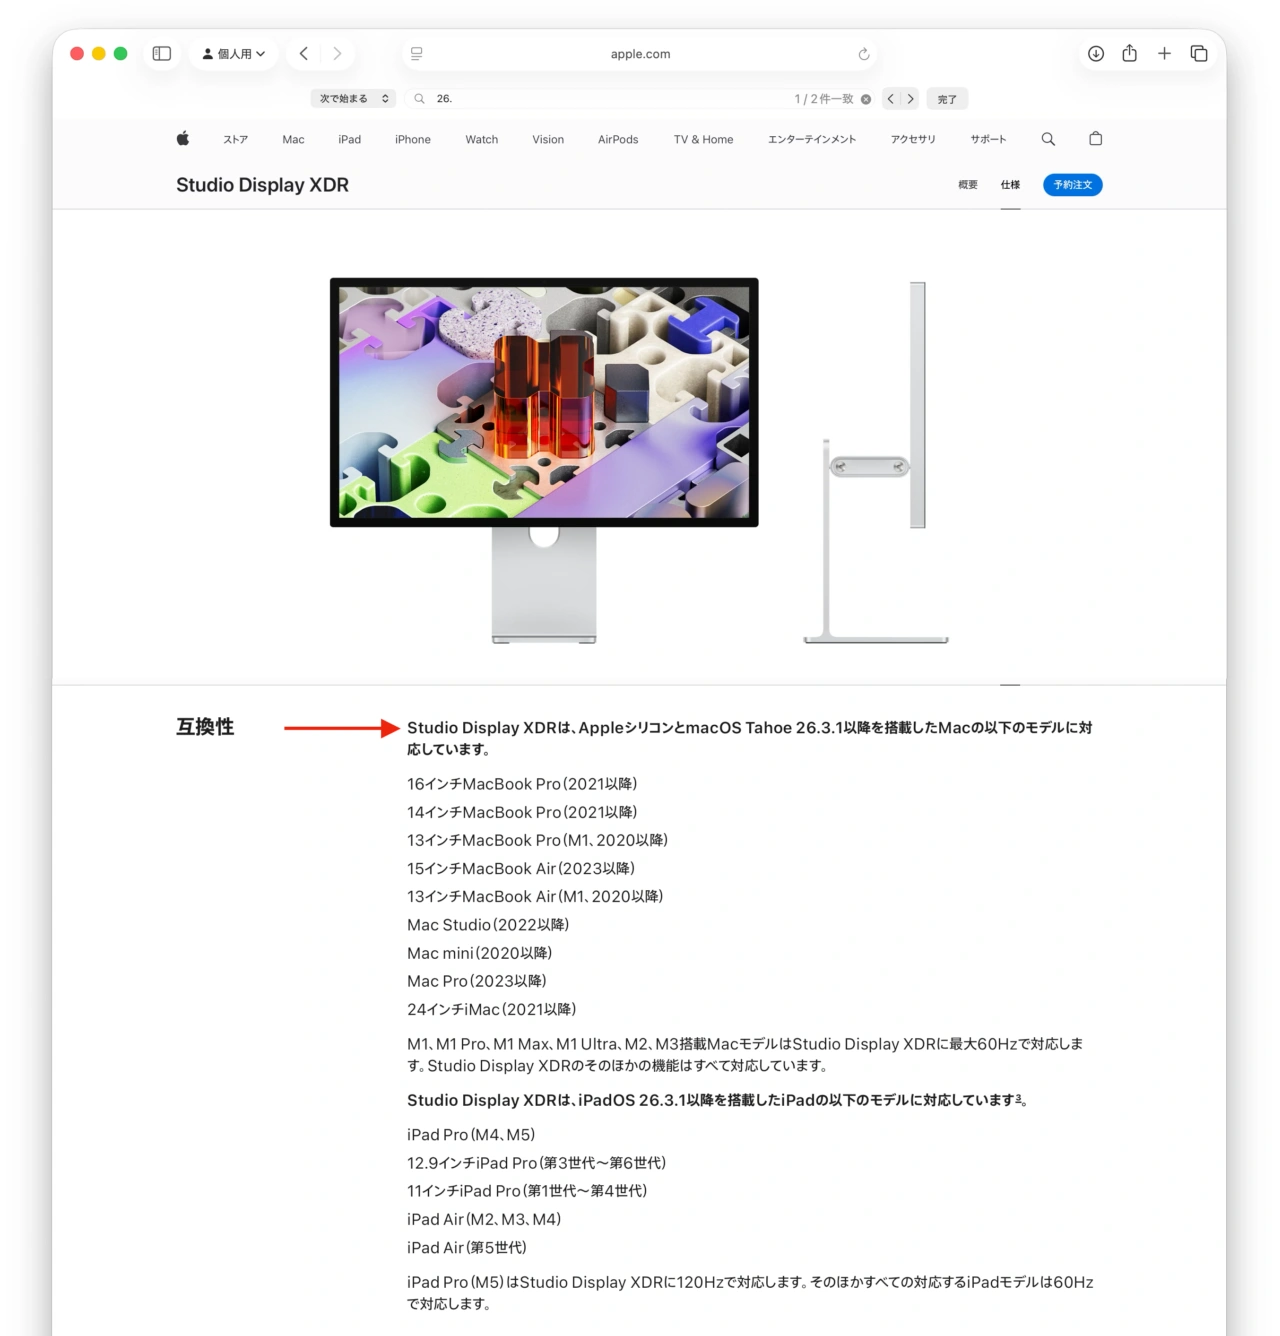The width and height of the screenshot is (1280, 1336).
Task: Open the Mac navigation menu item
Action: tap(292, 139)
